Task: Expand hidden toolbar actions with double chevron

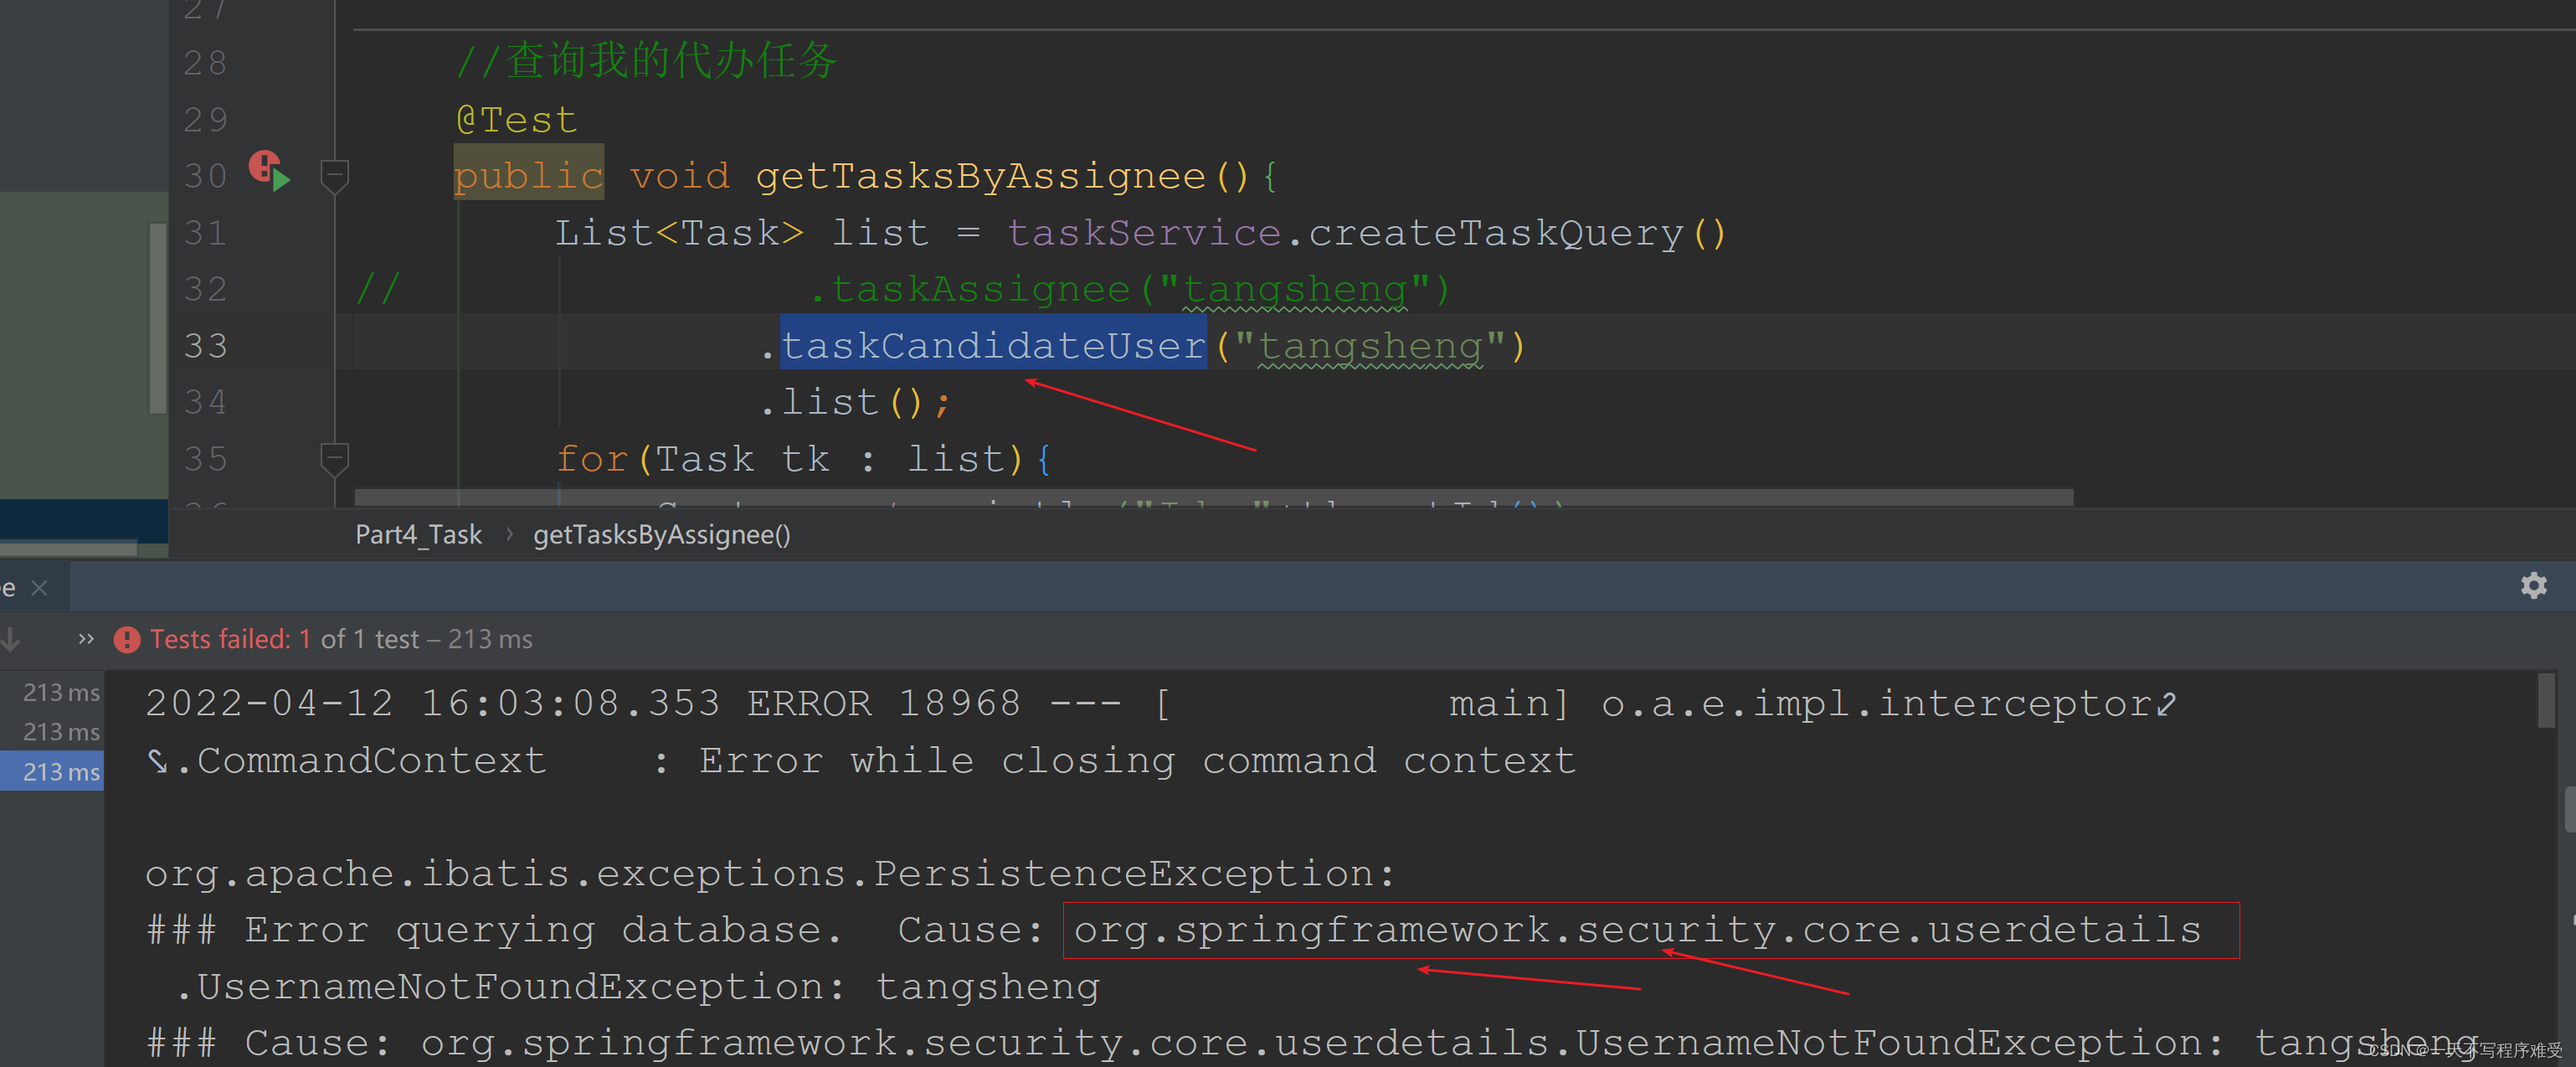Action: 86,639
